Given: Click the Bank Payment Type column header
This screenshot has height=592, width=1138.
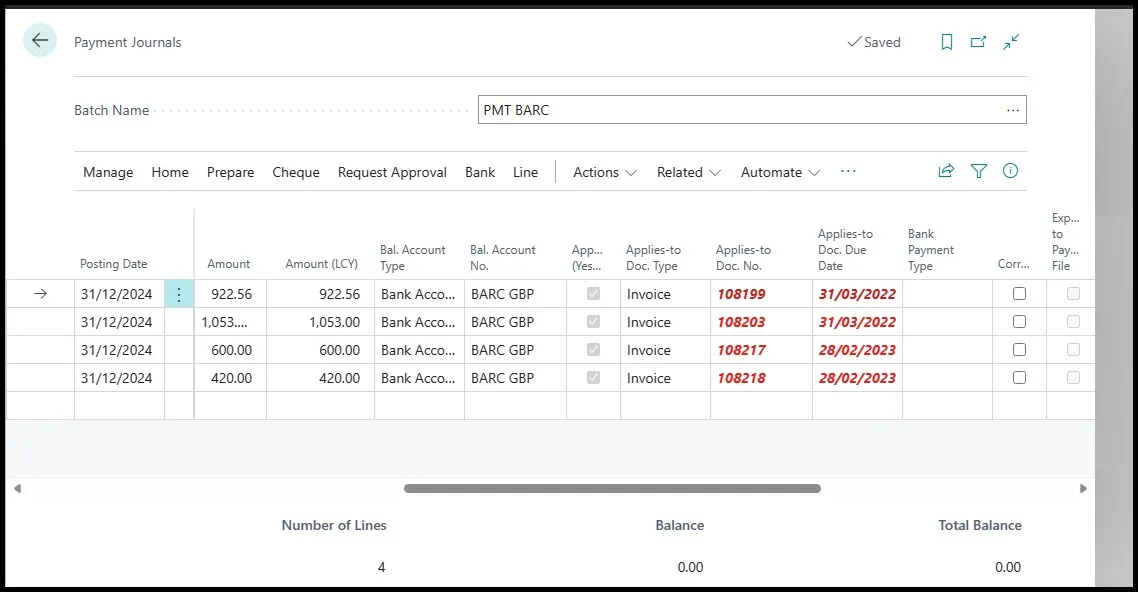Looking at the screenshot, I should tap(930, 250).
